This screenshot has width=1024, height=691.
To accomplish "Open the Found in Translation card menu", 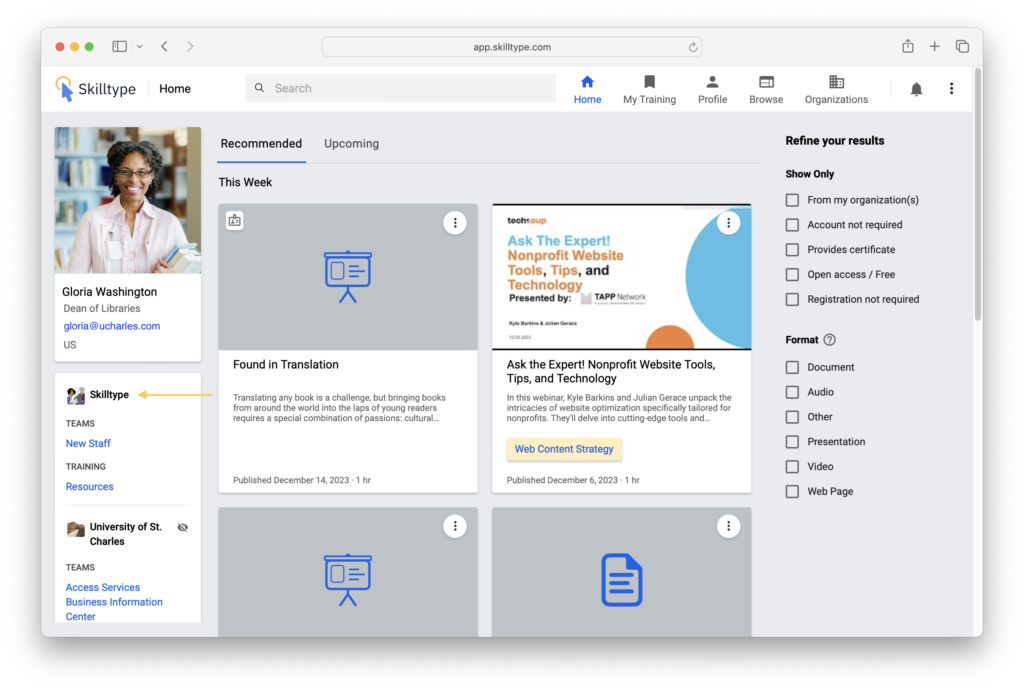I will pos(455,223).
